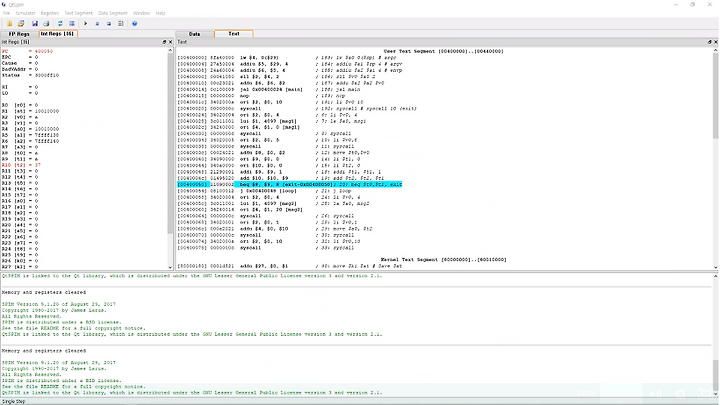Click the R5 [a1] register row
Viewport: 720px width, 405px height.
[30, 135]
